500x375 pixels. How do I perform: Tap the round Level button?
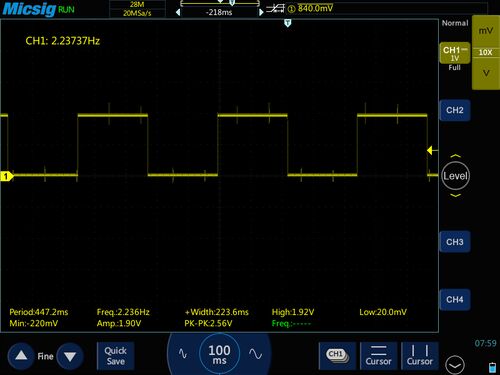[x=455, y=176]
